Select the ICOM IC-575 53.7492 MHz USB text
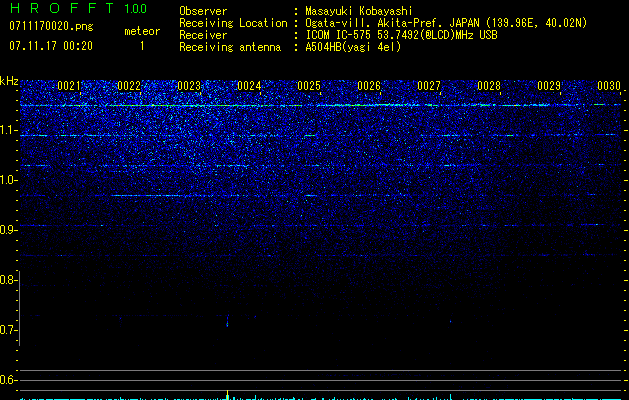Image resolution: width=629 pixels, height=400 pixels. [x=401, y=35]
